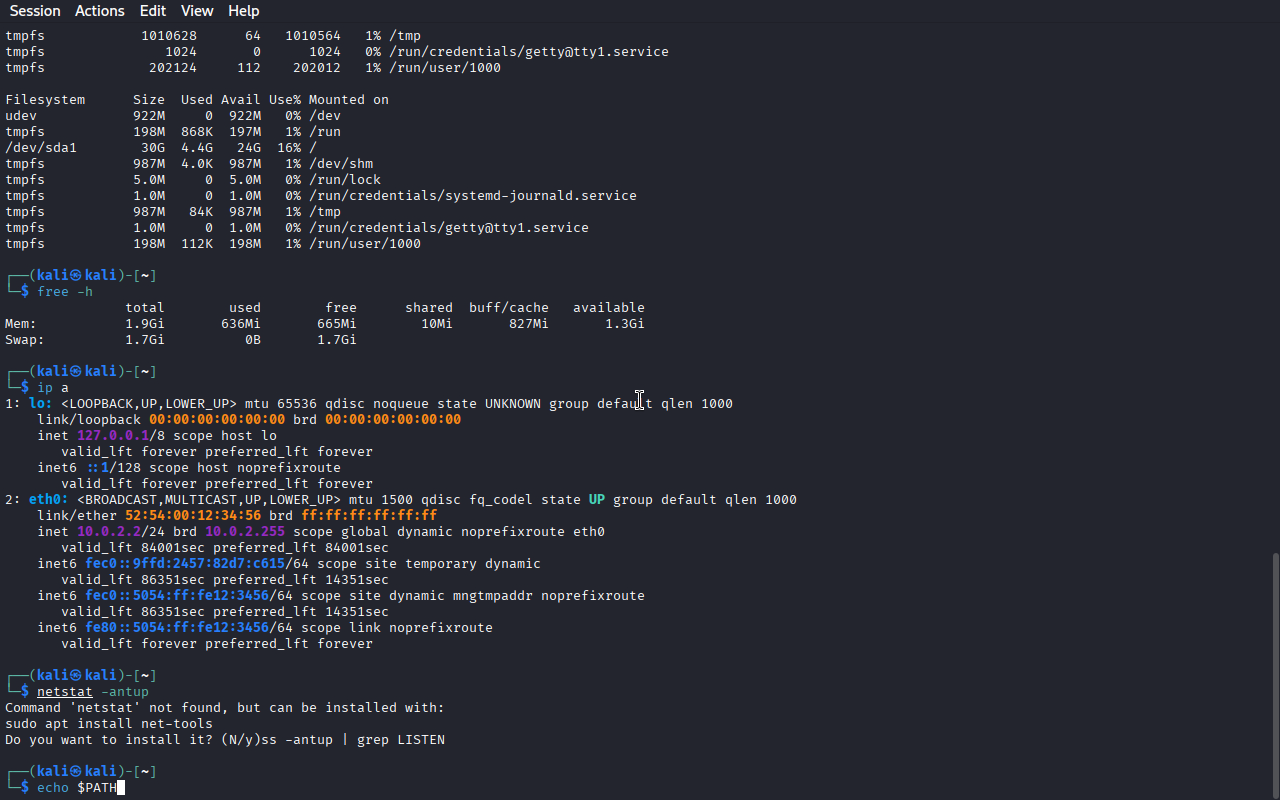Click the lo: loopback interface label

tap(41, 404)
